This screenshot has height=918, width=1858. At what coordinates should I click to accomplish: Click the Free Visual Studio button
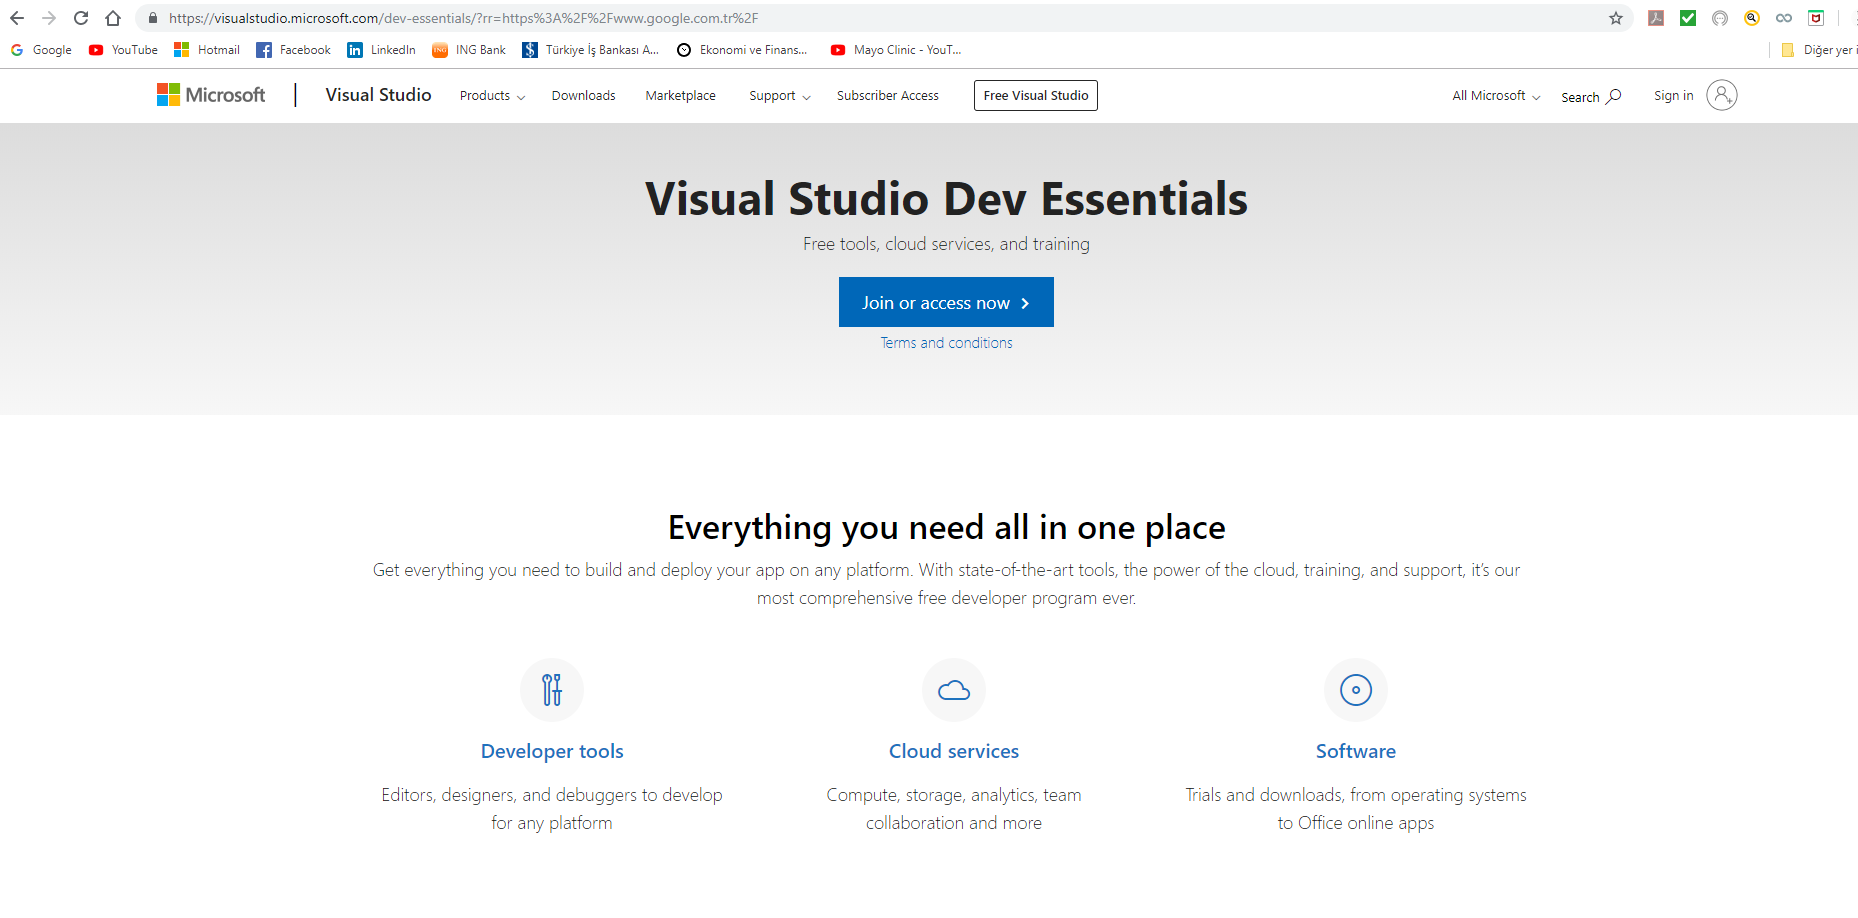coord(1035,96)
